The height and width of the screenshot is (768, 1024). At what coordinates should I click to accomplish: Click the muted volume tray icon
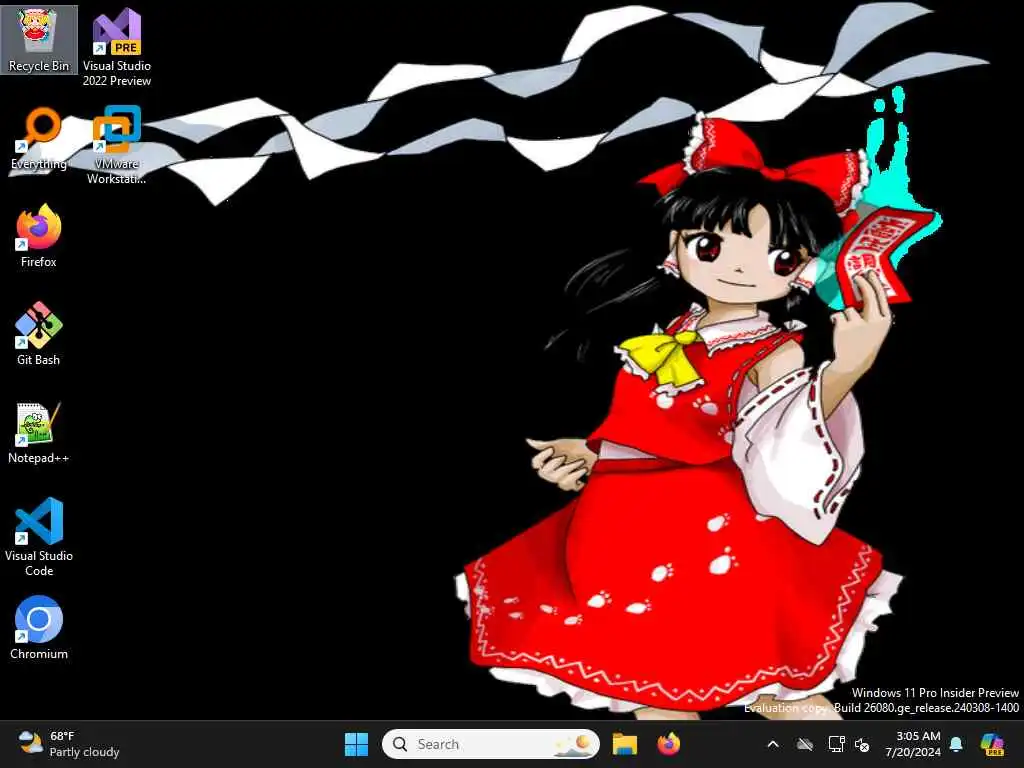tap(862, 745)
